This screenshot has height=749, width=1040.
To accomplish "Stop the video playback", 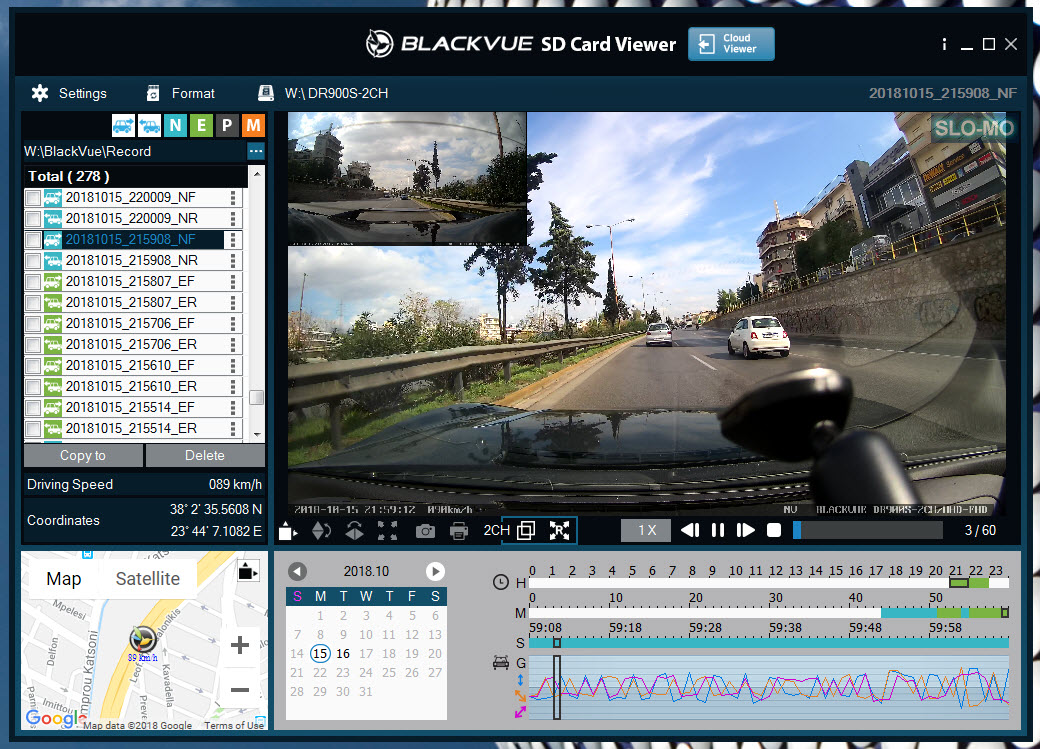I will click(x=774, y=531).
